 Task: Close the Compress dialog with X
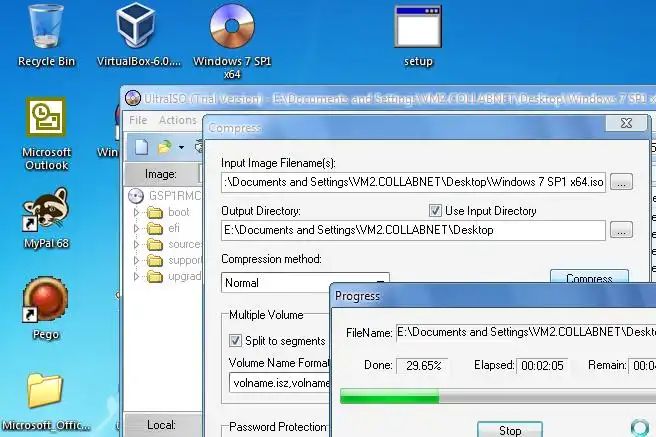[626, 123]
